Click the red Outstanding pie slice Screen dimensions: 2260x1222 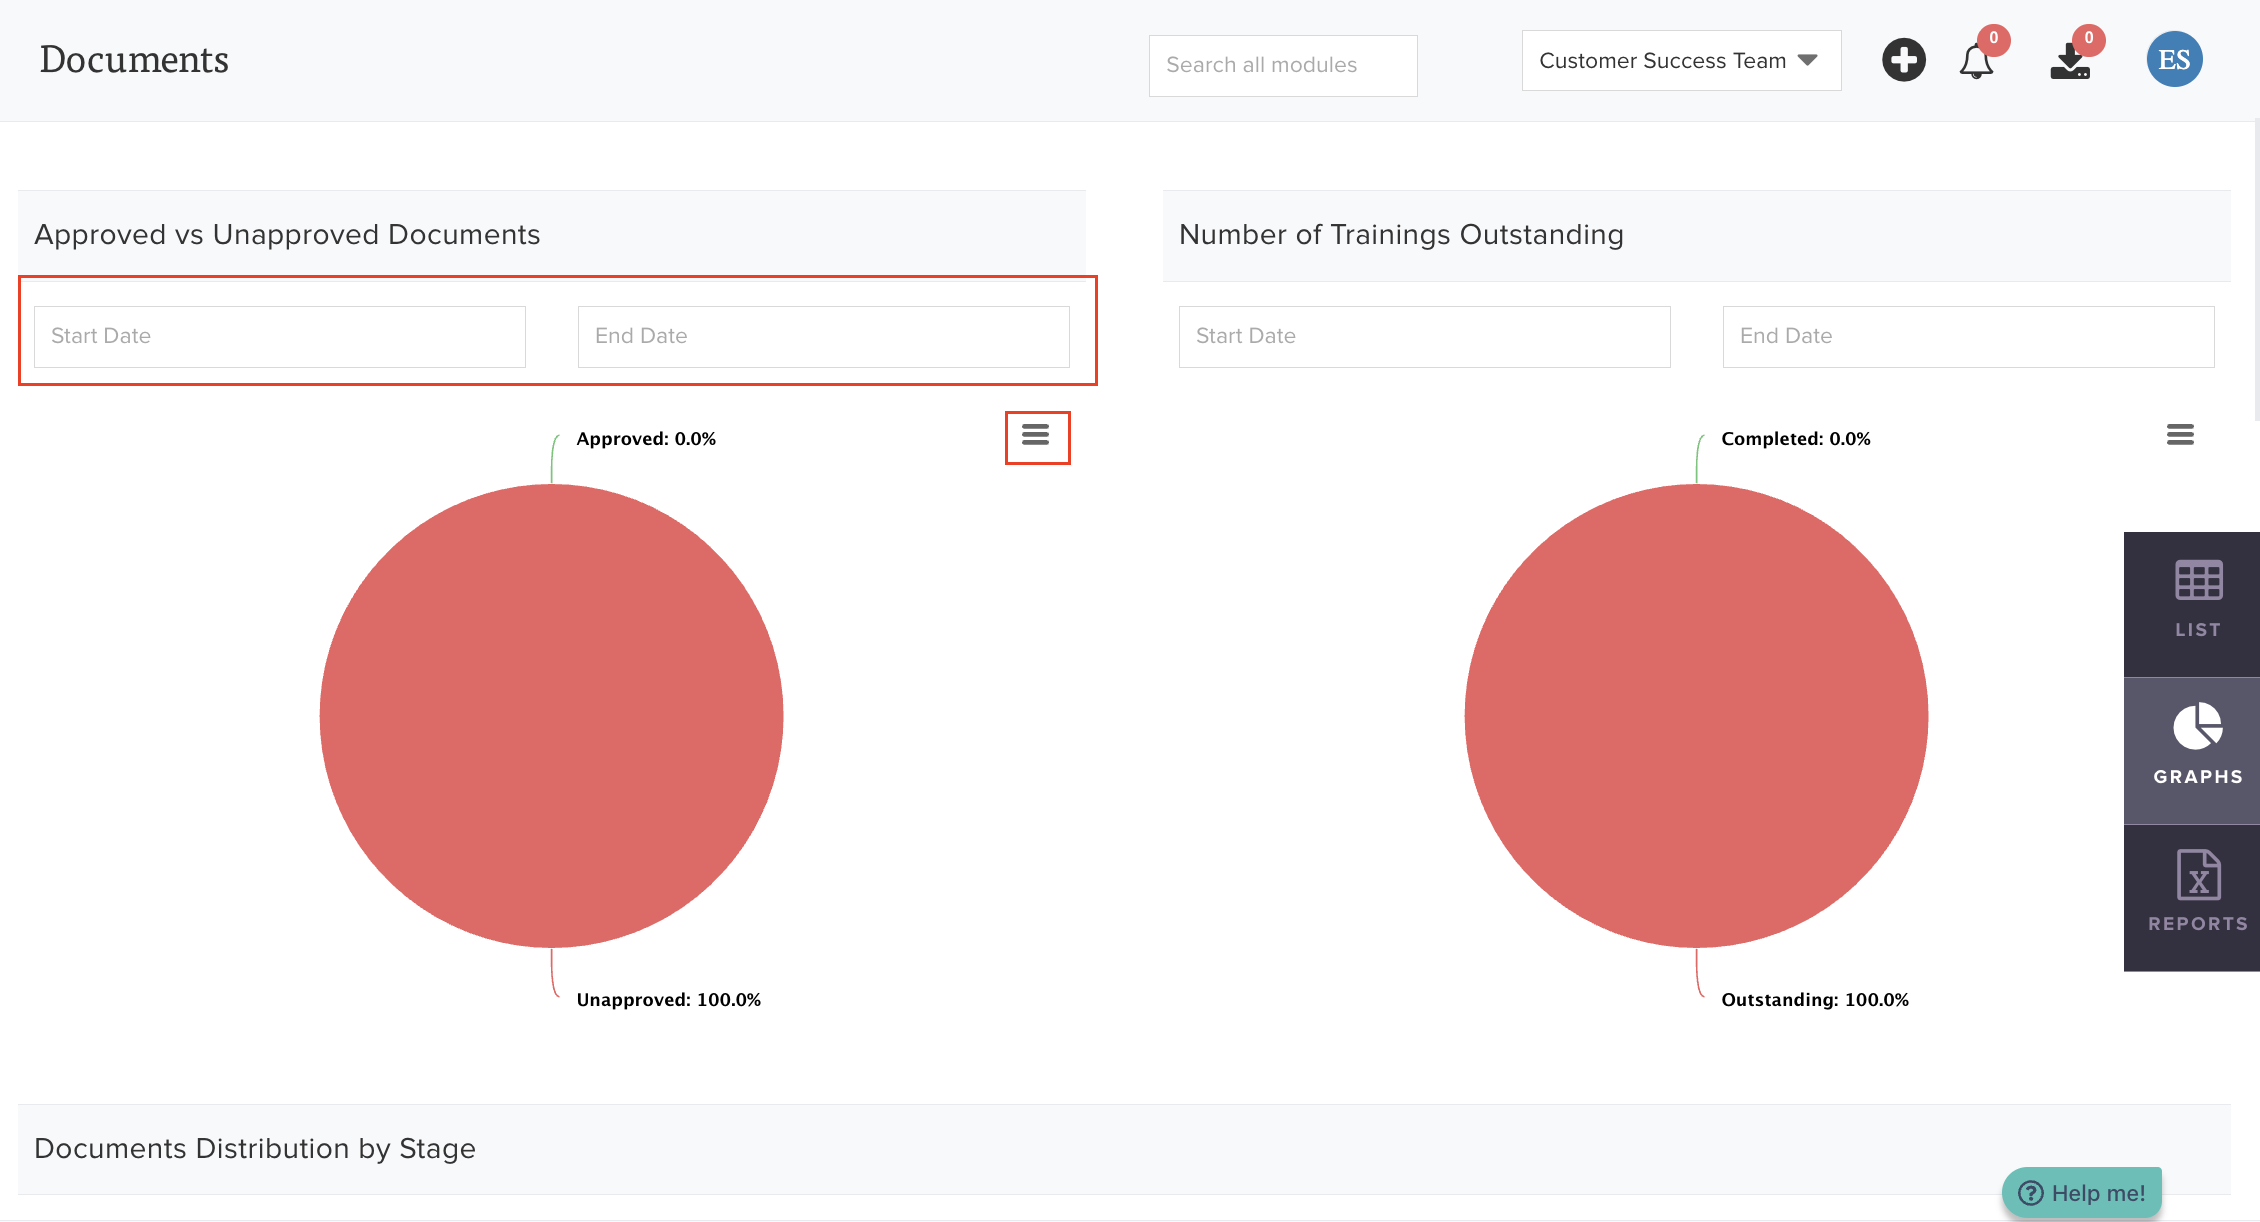(1696, 716)
